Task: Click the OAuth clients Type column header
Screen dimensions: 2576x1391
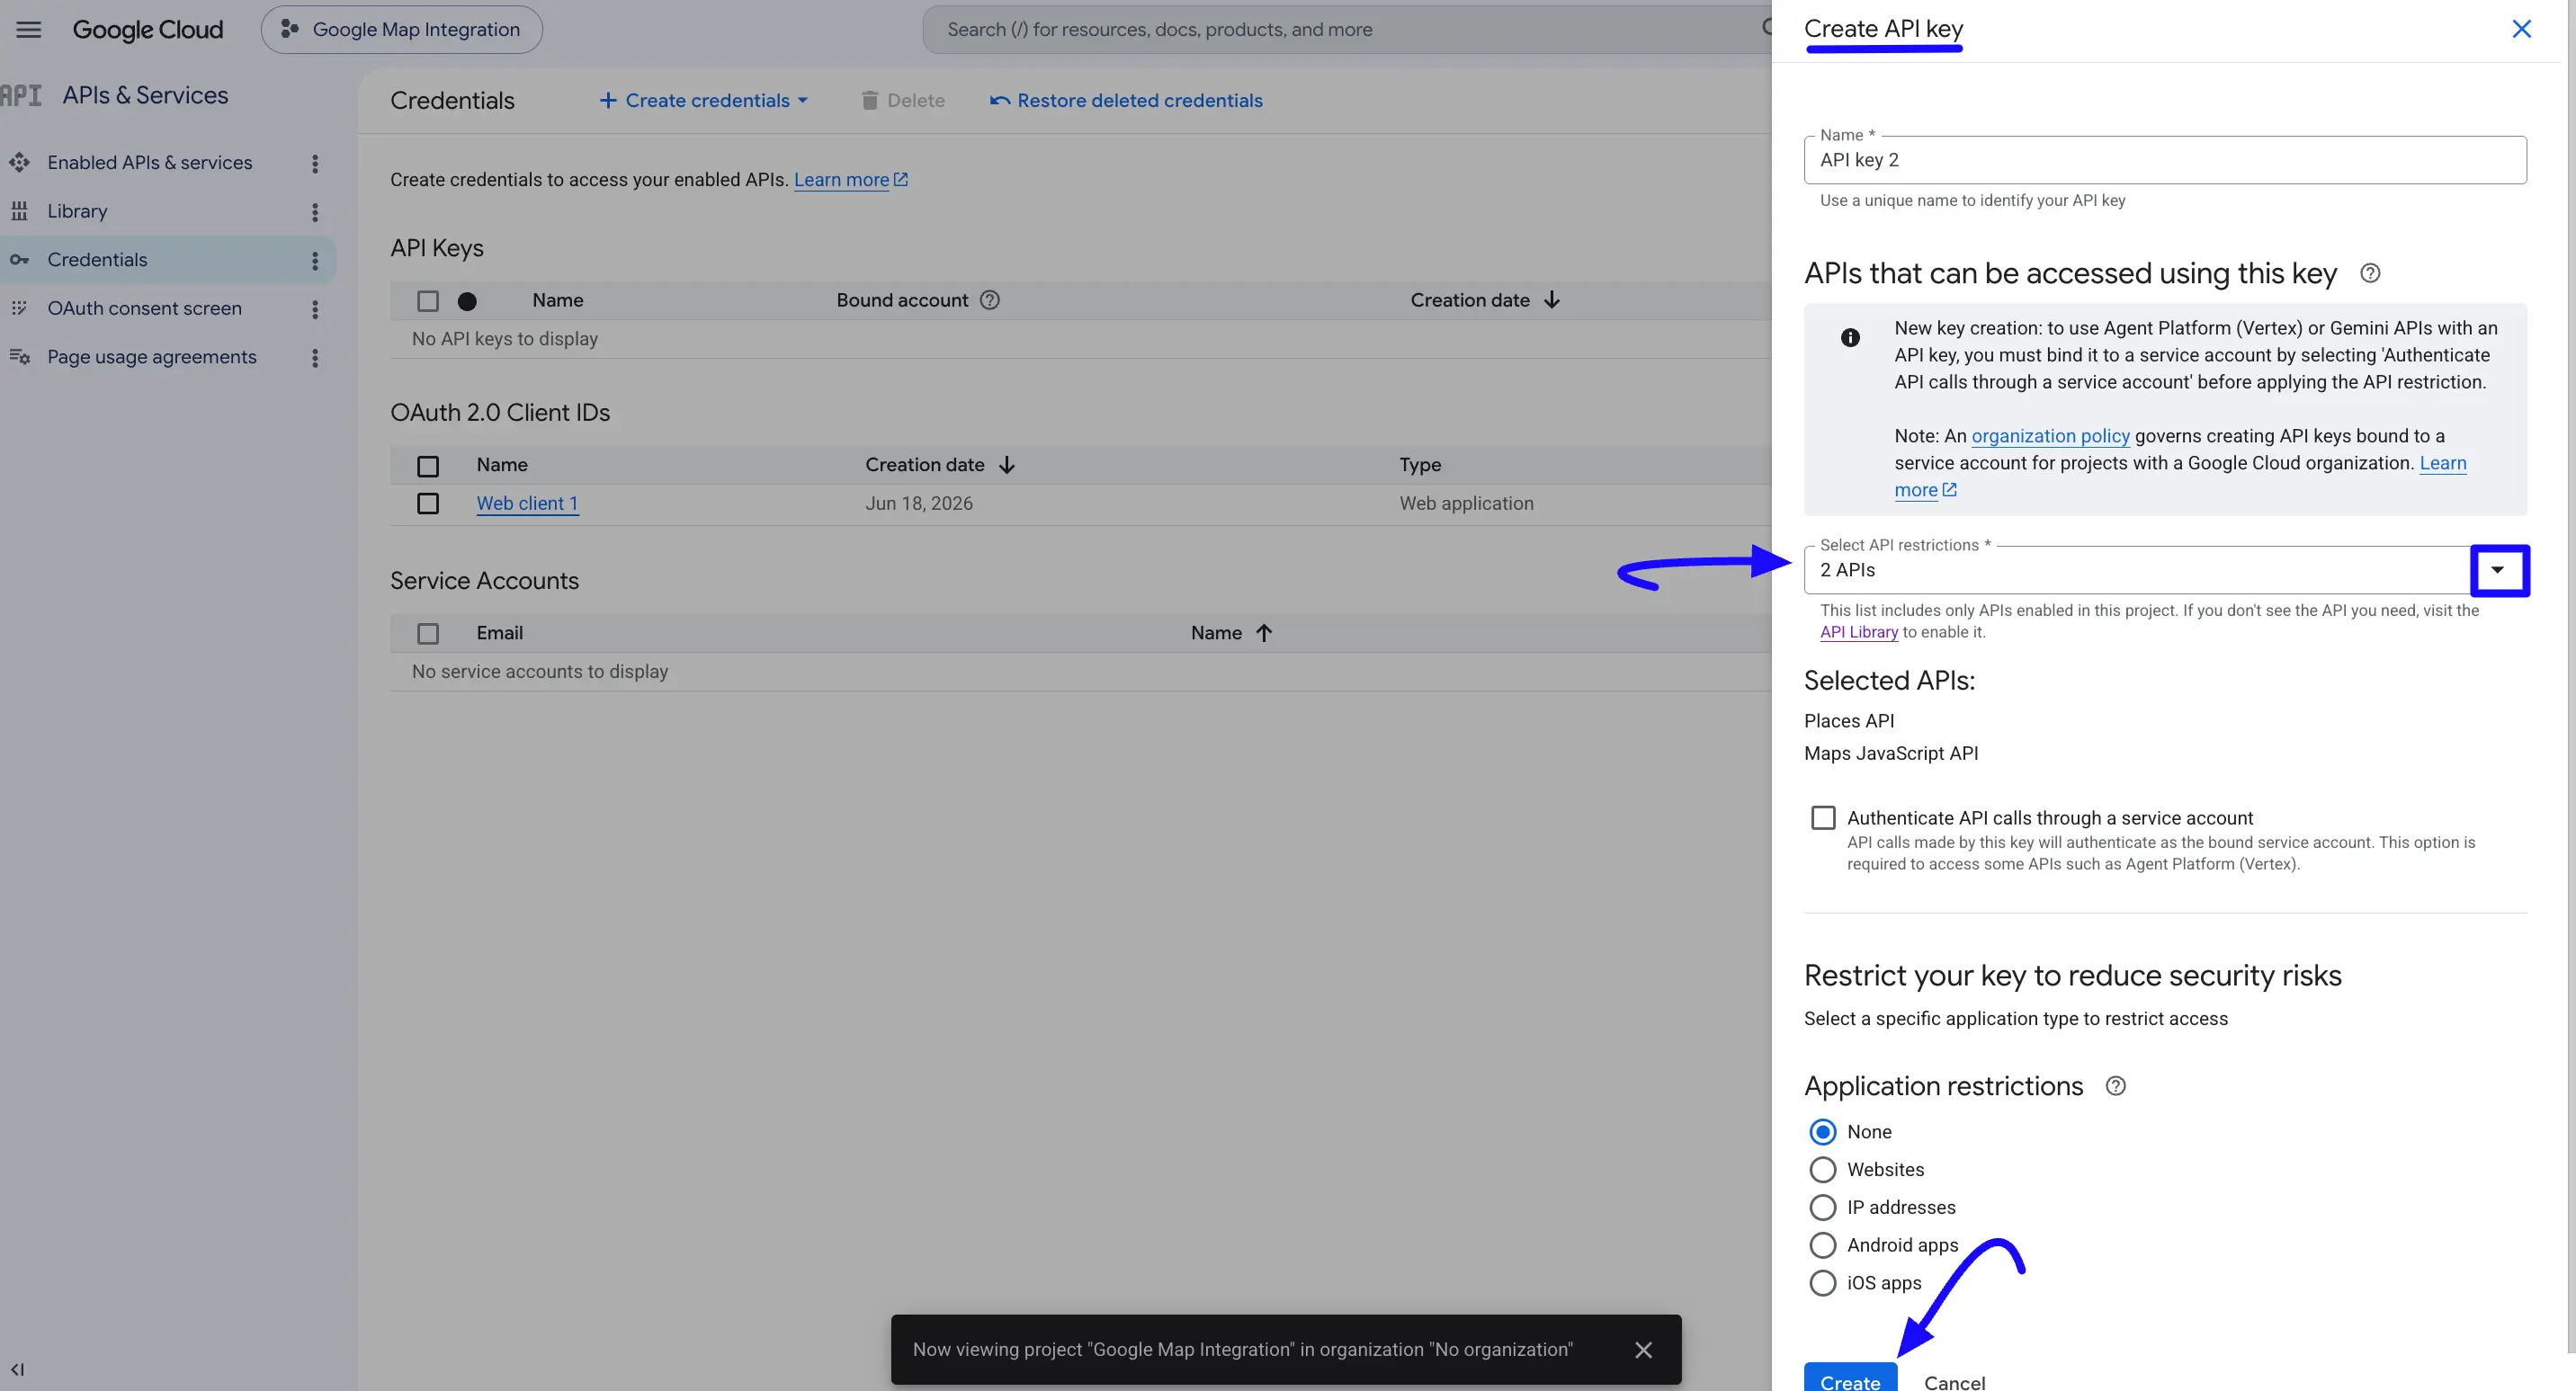Action: [1420, 465]
